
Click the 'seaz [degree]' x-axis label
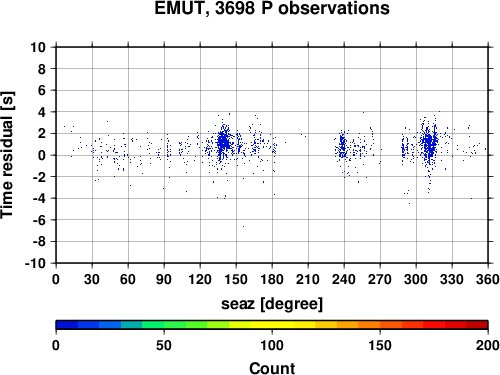point(272,304)
